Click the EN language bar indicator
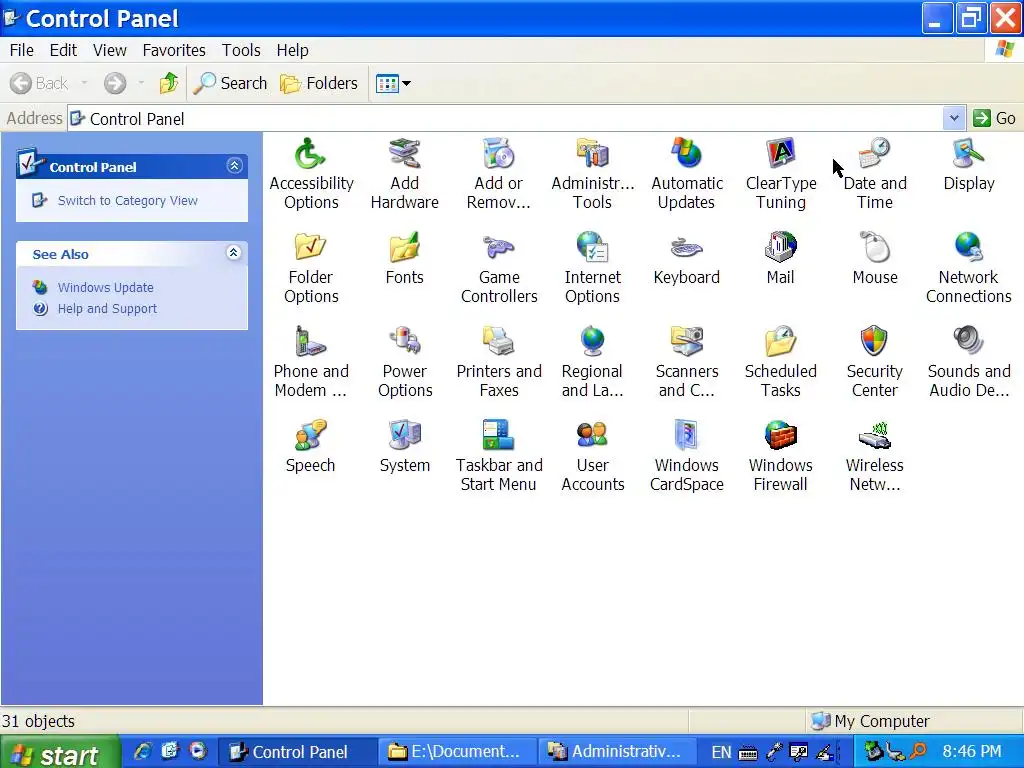 pyautogui.click(x=721, y=752)
